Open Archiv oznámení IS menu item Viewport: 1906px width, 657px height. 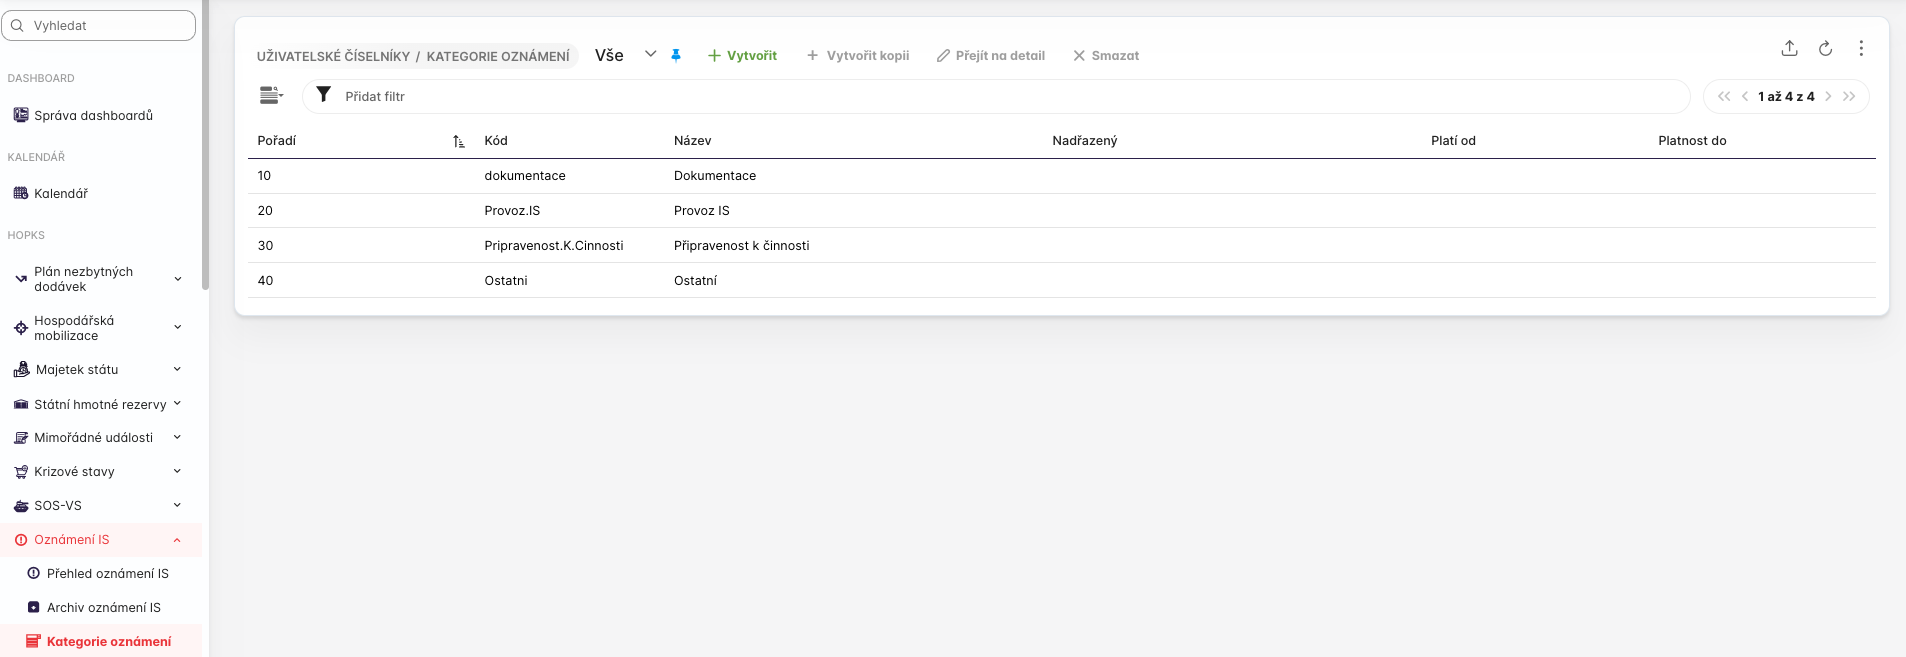[103, 608]
